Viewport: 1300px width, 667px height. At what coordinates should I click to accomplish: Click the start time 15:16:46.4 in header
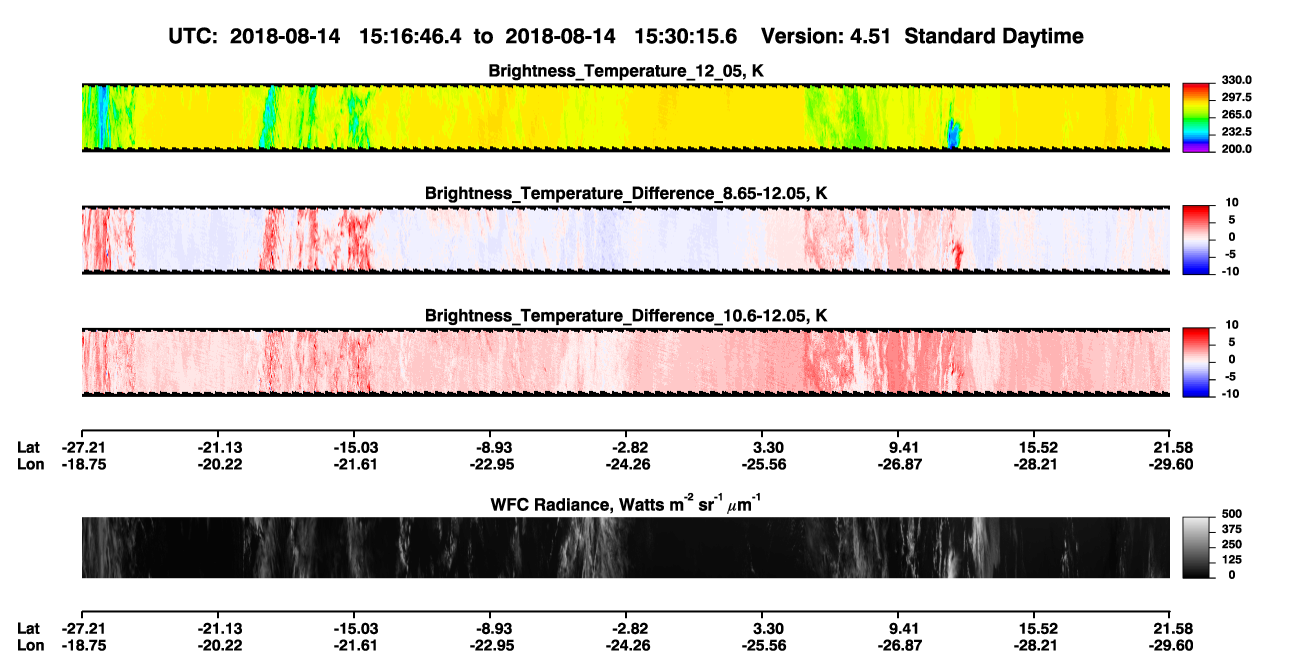[x=410, y=36]
